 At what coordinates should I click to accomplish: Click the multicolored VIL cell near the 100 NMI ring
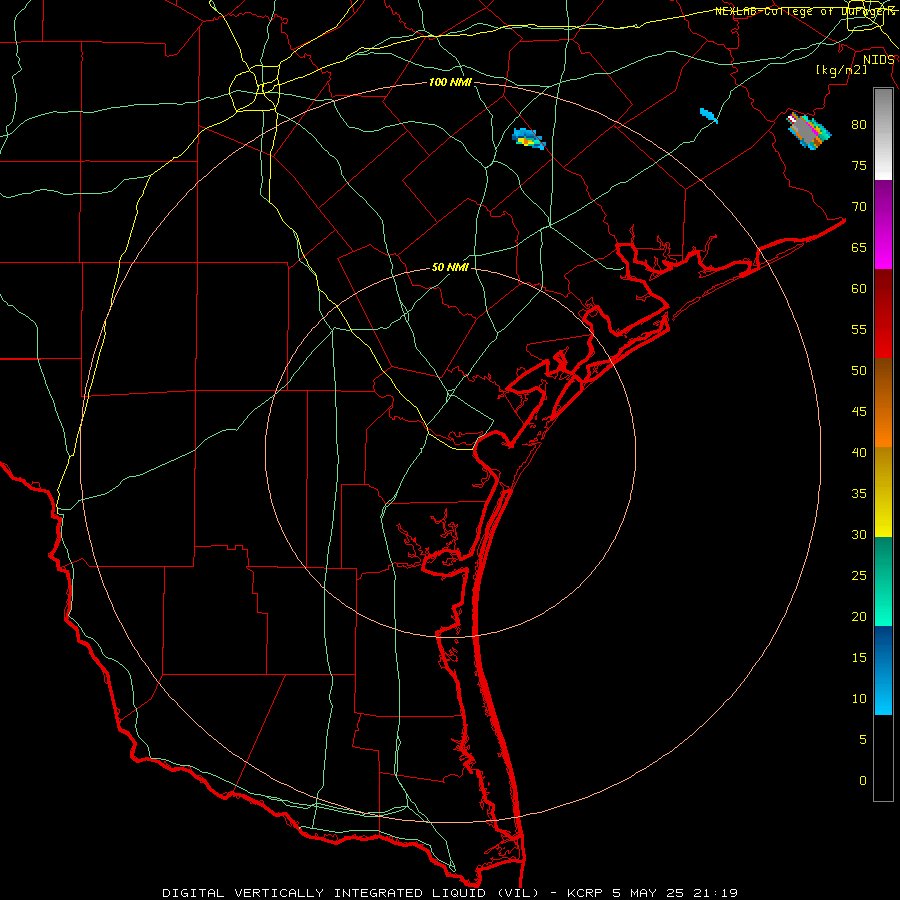coord(528,139)
